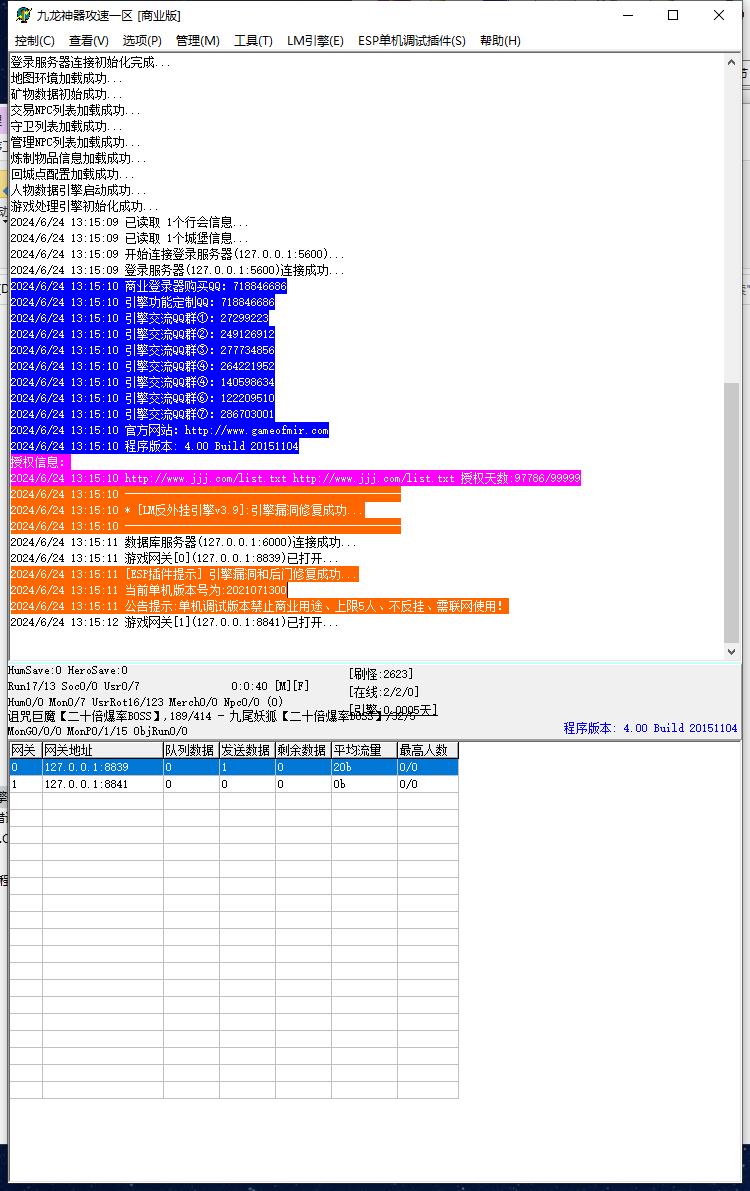Screen dimensions: 750x1191
Task: Click log line 引擎功能定制QQ: 718846686
Action: pos(142,302)
